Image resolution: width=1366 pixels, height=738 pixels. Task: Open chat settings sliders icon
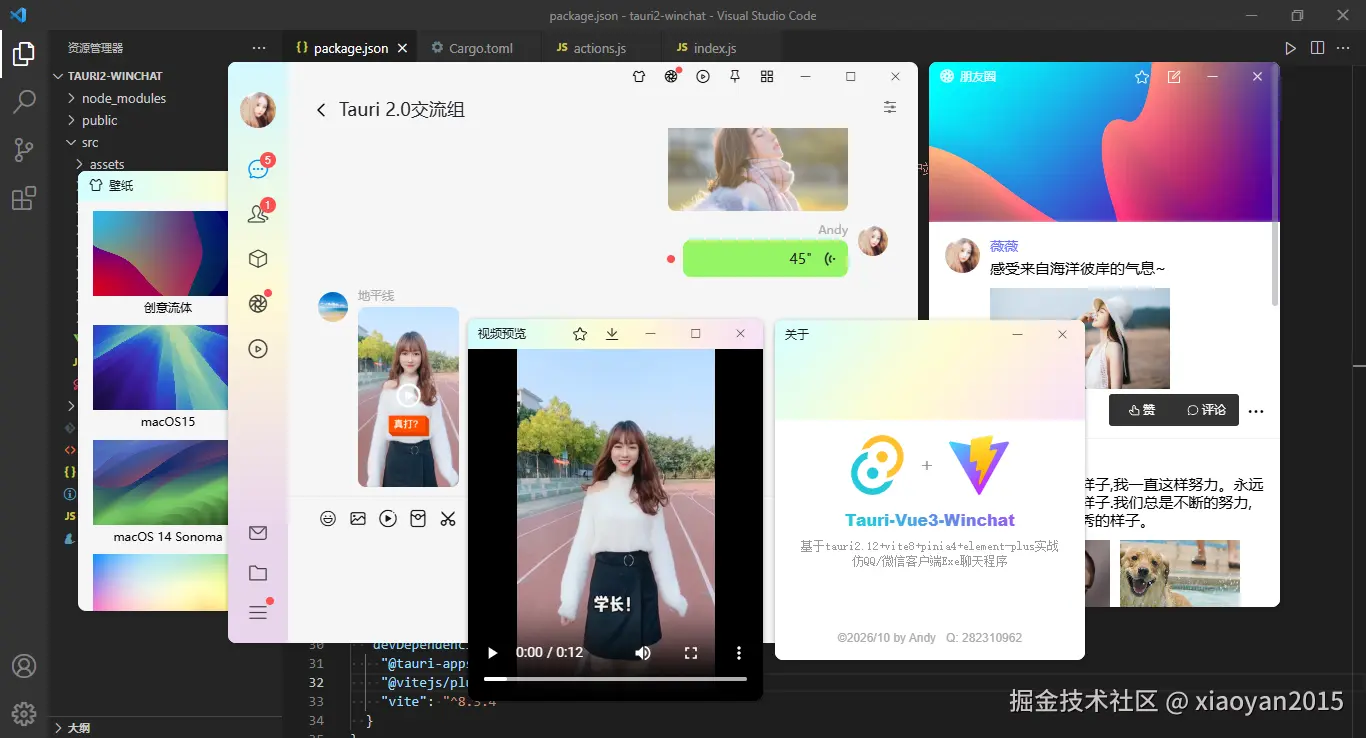point(890,108)
